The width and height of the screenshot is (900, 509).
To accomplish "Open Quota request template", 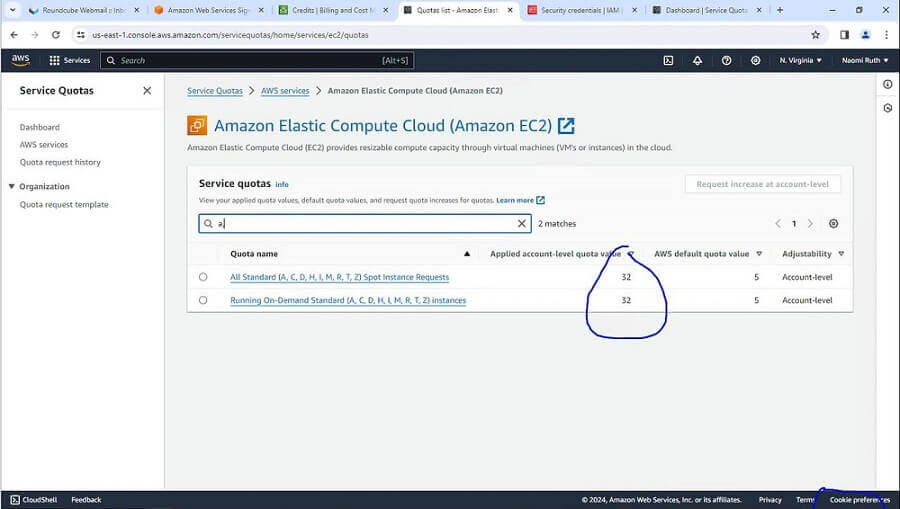I will pyautogui.click(x=64, y=204).
